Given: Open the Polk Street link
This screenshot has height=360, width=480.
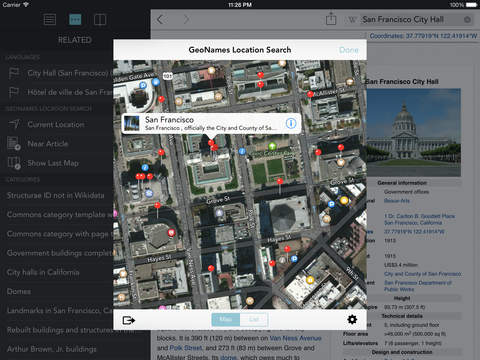Looking at the screenshot, I should 186,348.
